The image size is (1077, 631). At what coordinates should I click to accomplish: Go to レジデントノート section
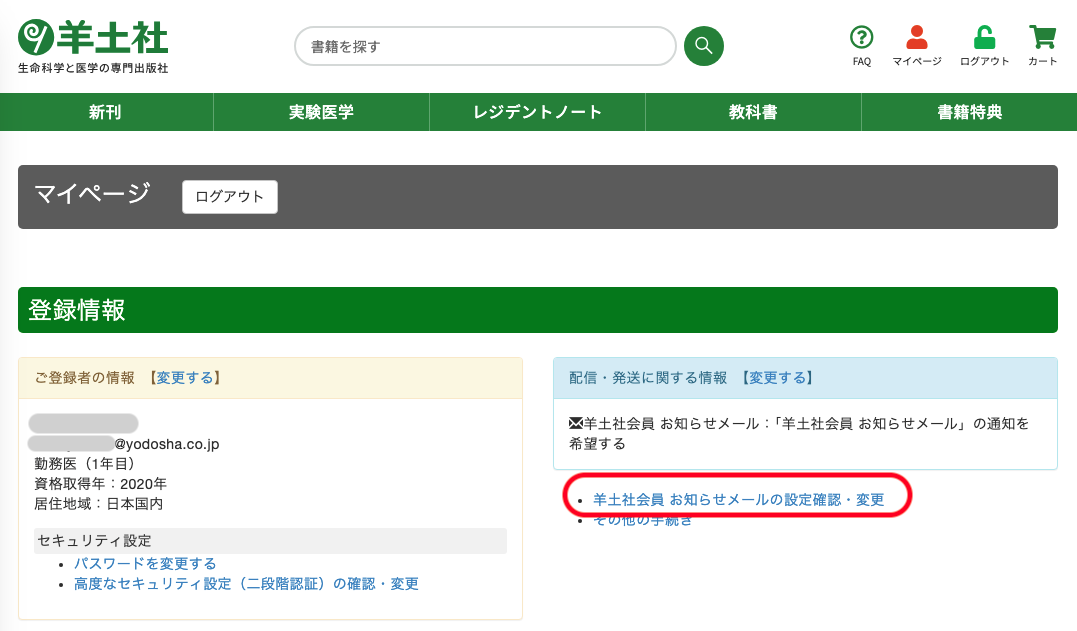(537, 112)
